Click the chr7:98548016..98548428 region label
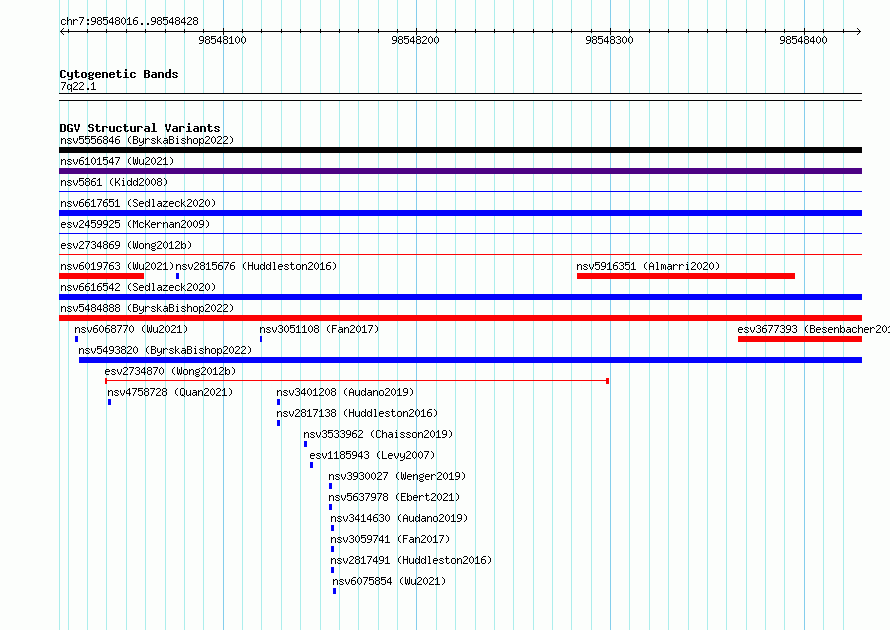The width and height of the screenshot is (890, 630). (129, 21)
